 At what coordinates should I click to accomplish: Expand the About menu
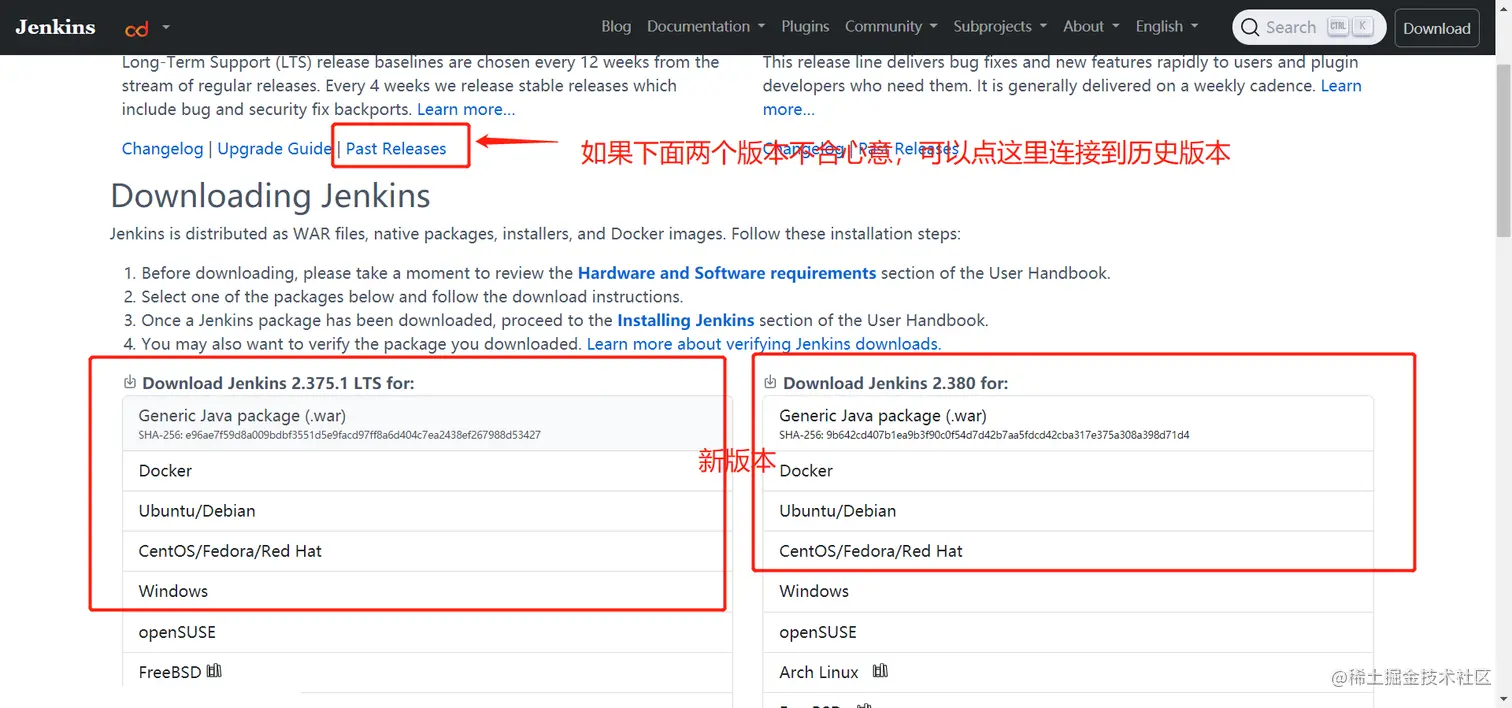[x=1091, y=27]
